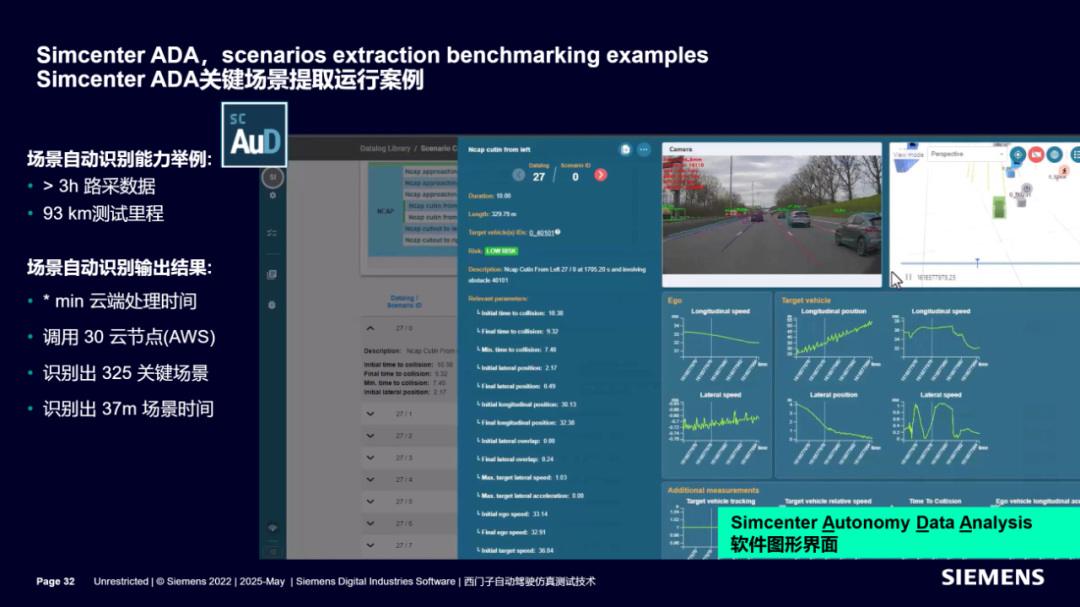This screenshot has height=607, width=1080.
Task: Select first Ncap approaching row in diagram
Action: click(x=430, y=172)
